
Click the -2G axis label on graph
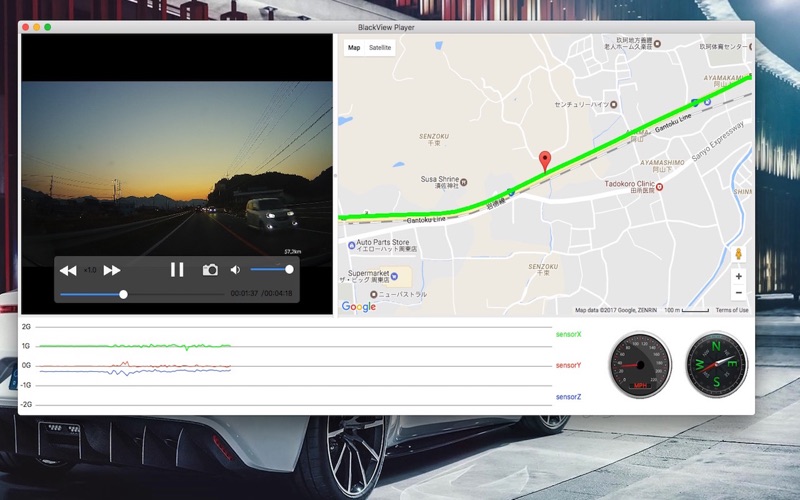click(26, 404)
